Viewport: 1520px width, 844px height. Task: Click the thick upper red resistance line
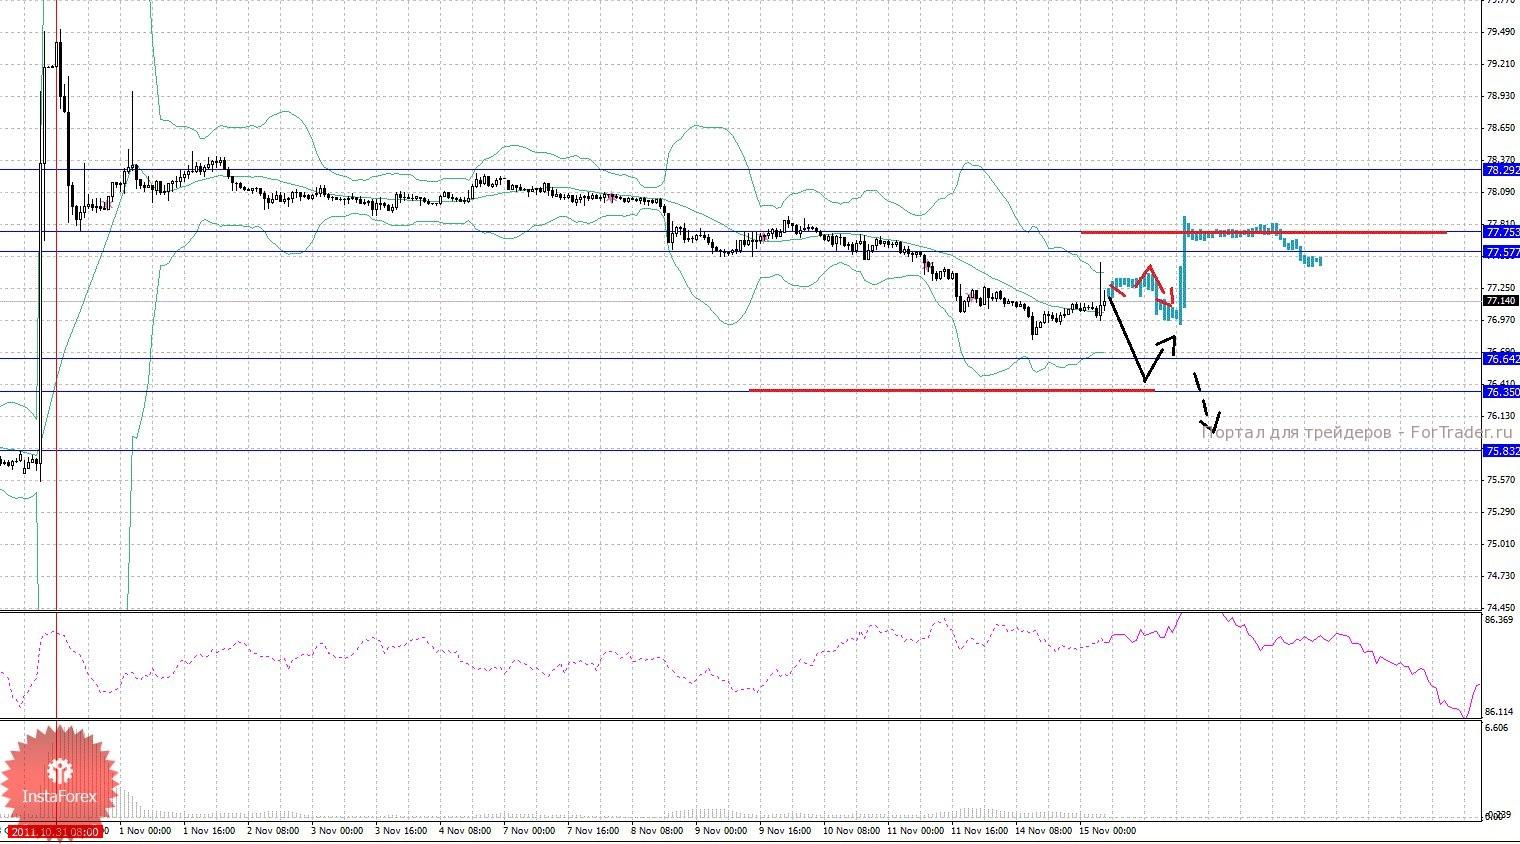coord(1262,232)
